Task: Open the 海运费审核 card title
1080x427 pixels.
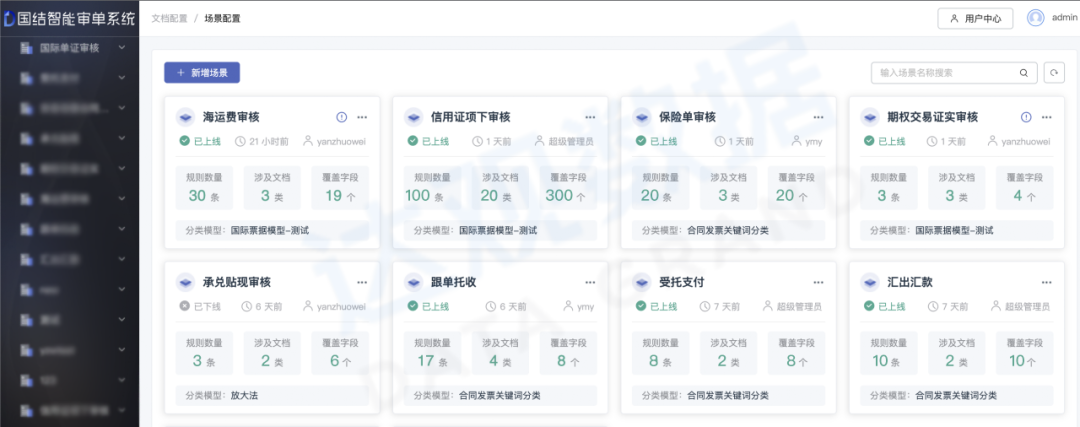Action: pos(231,117)
